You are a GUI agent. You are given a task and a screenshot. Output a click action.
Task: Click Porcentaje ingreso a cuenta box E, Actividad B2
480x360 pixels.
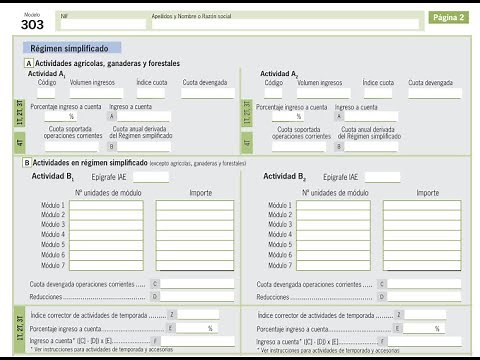point(424,328)
